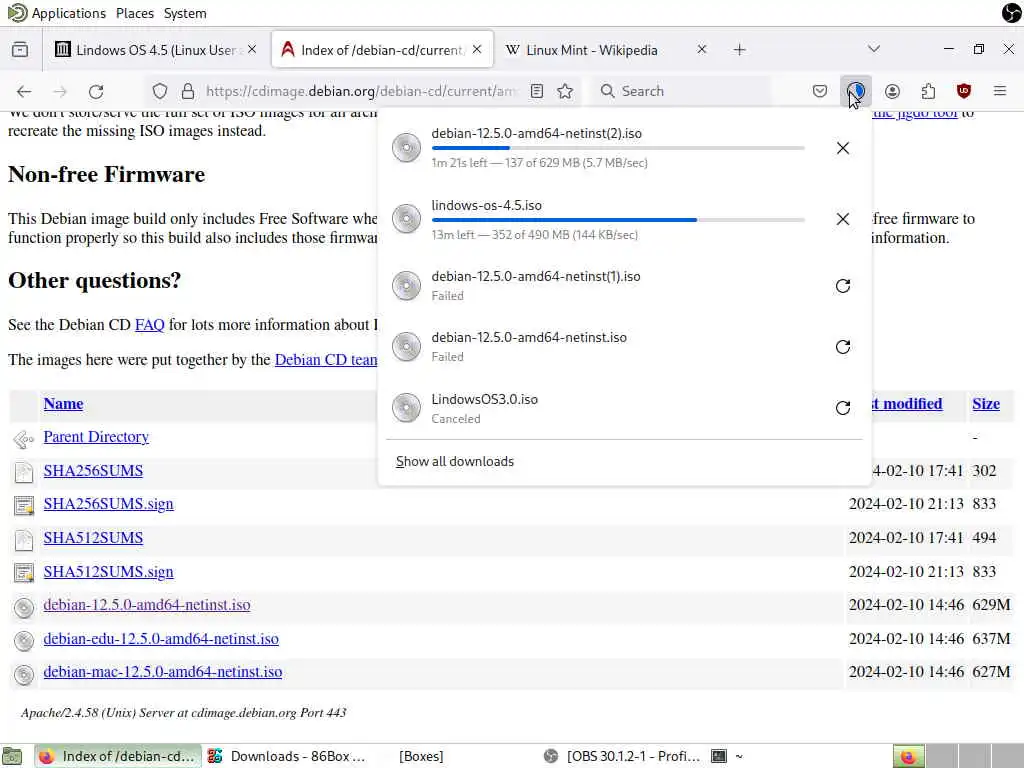The height and width of the screenshot is (768, 1024).
Task: Switch to the terminal ~ taskbar window
Action: [x=728, y=756]
